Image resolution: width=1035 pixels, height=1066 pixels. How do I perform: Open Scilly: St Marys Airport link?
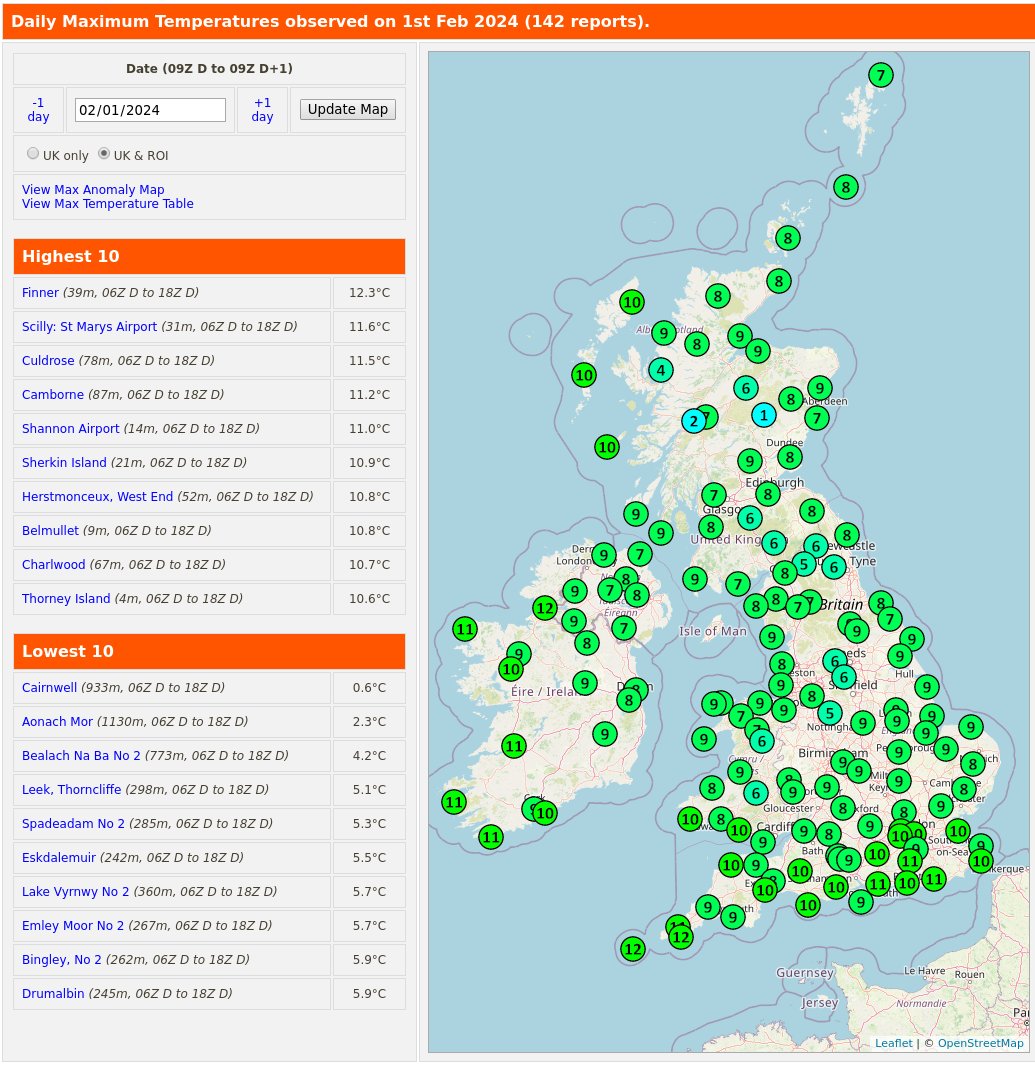[x=89, y=326]
